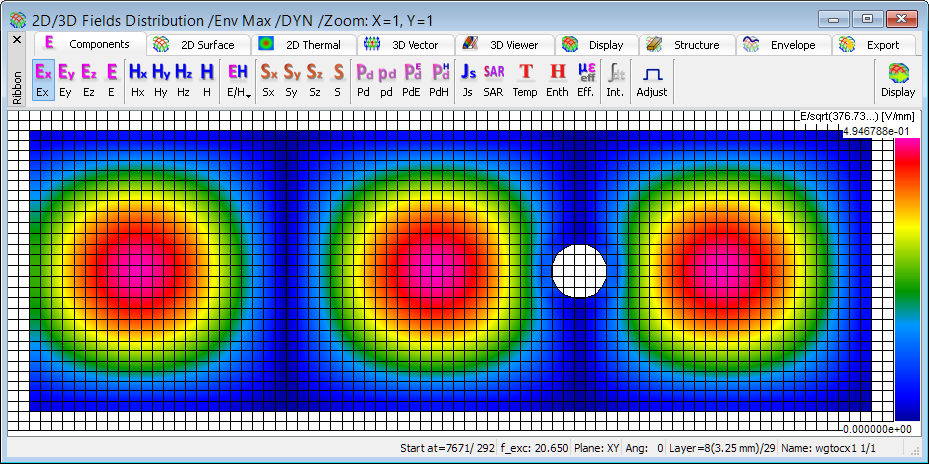Select the Enth enthalpy display

click(x=557, y=80)
